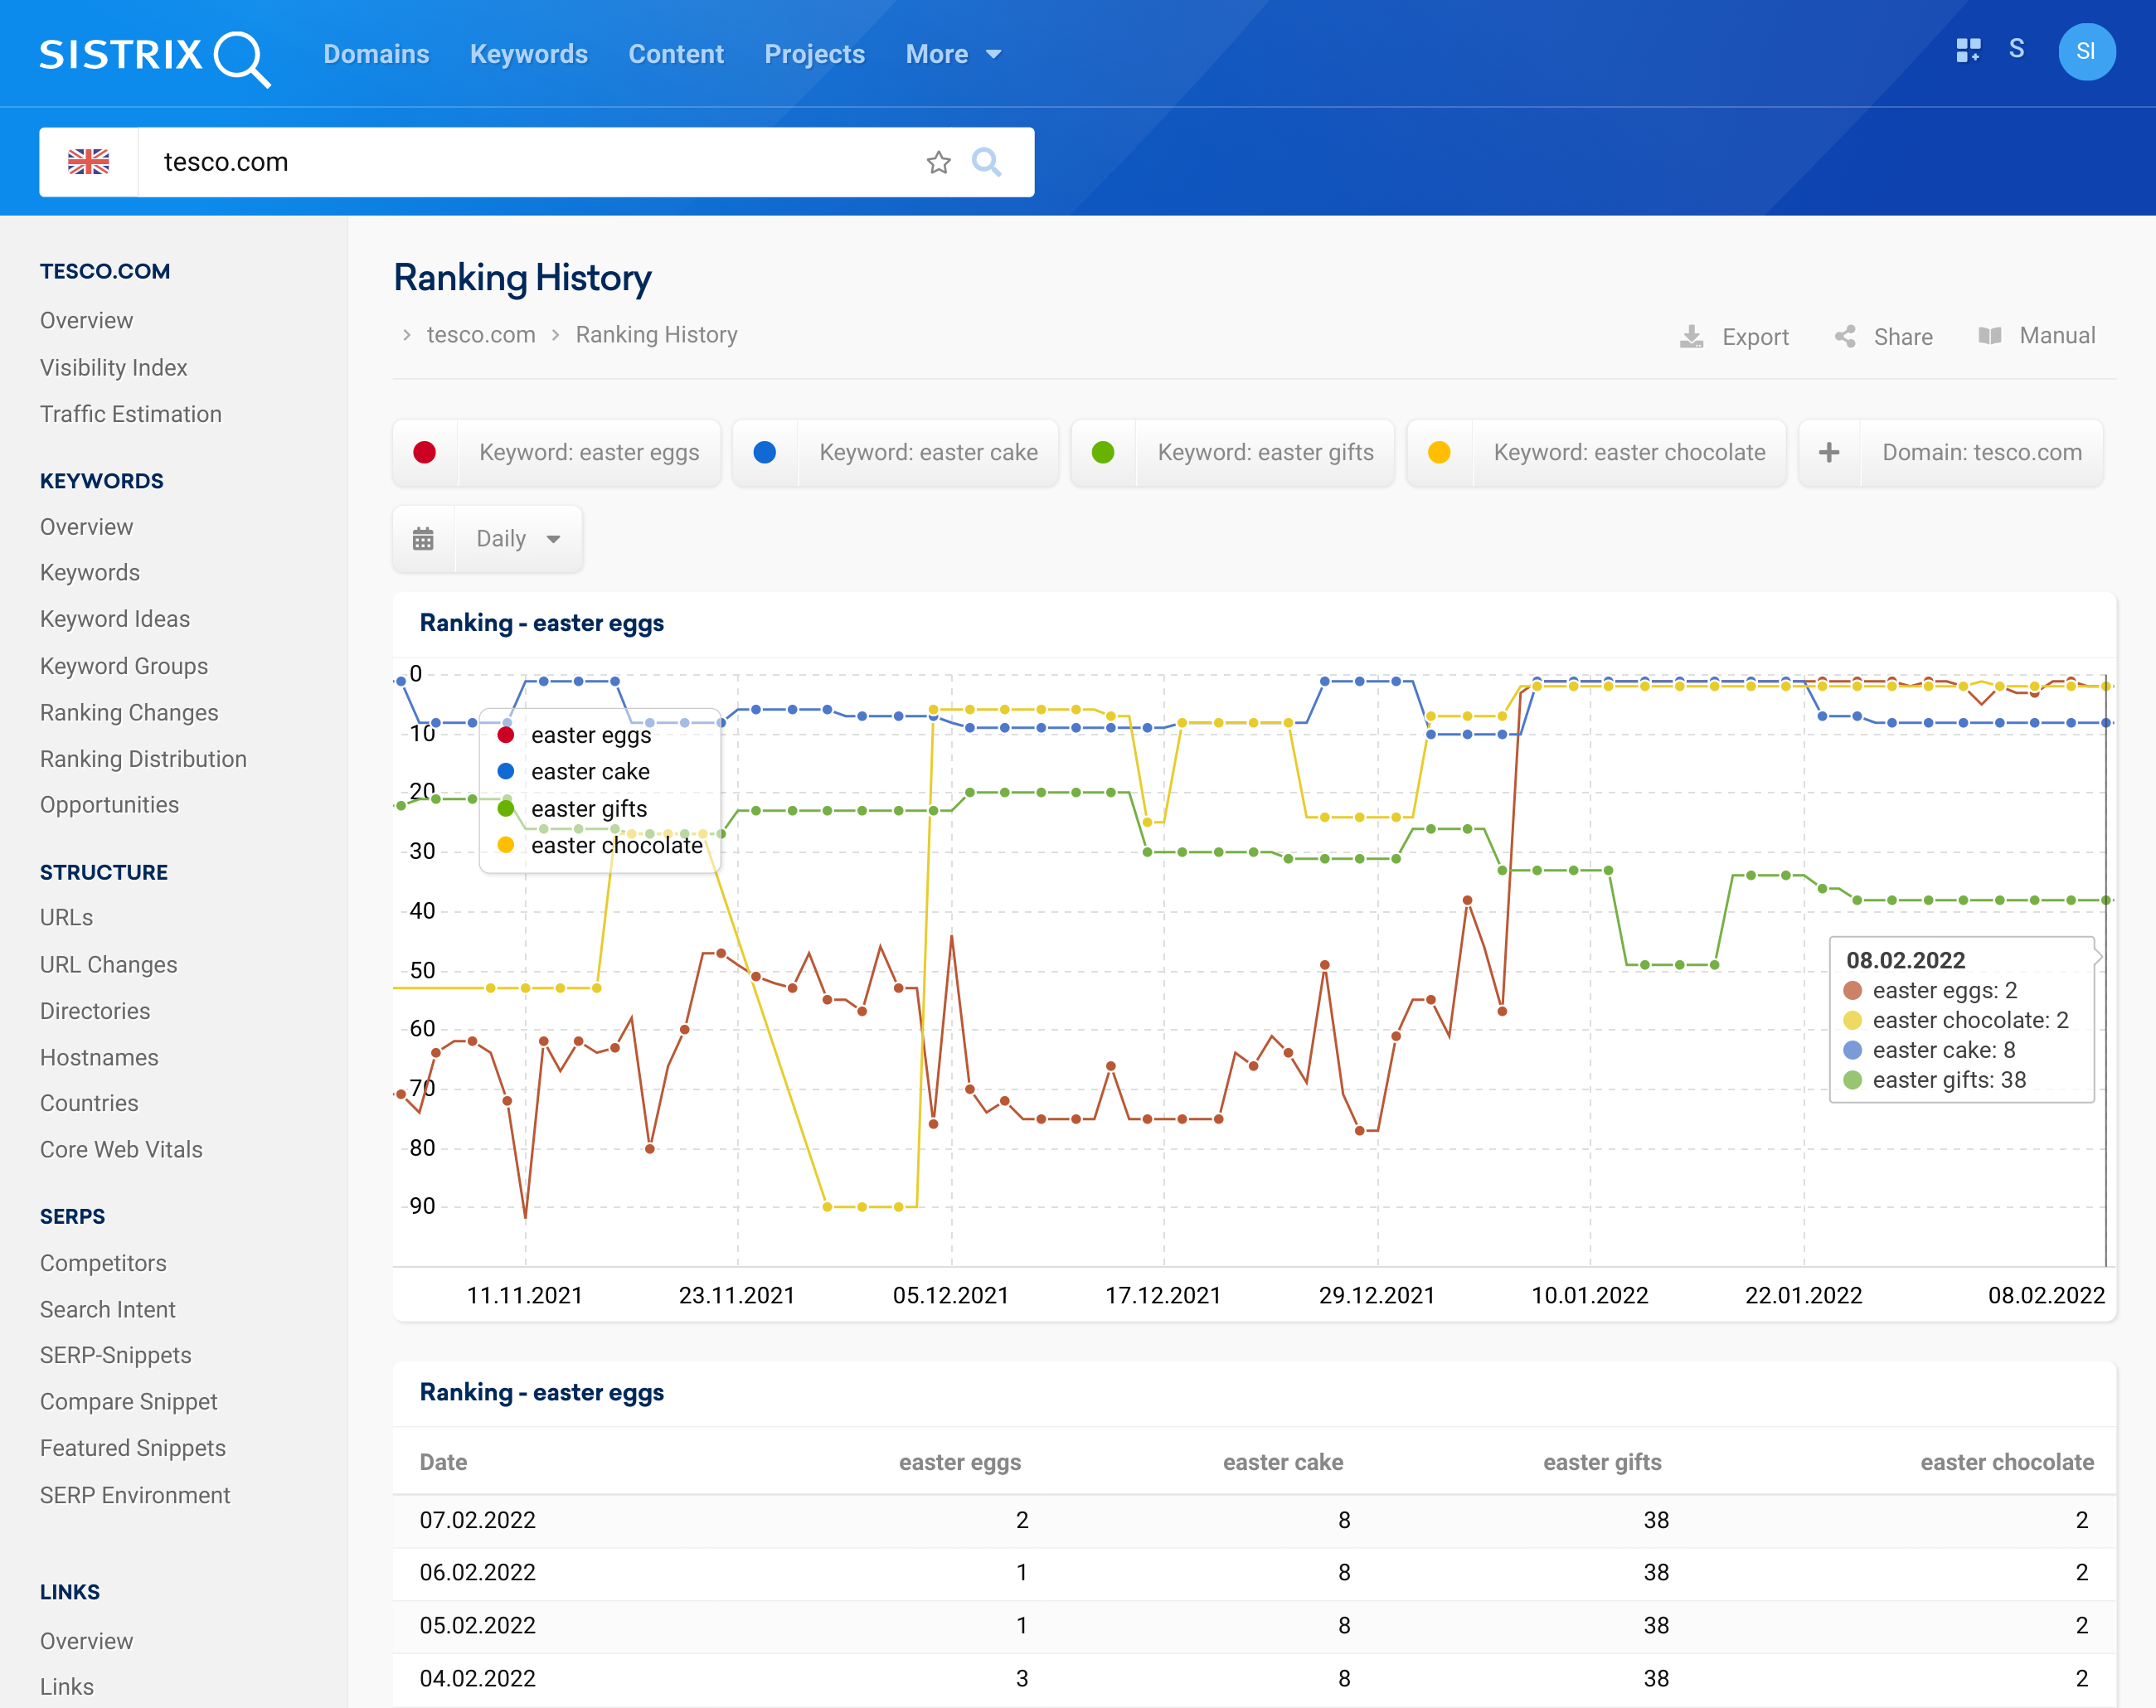Expand the More menu in the header
2156x1708 pixels.
tap(952, 54)
